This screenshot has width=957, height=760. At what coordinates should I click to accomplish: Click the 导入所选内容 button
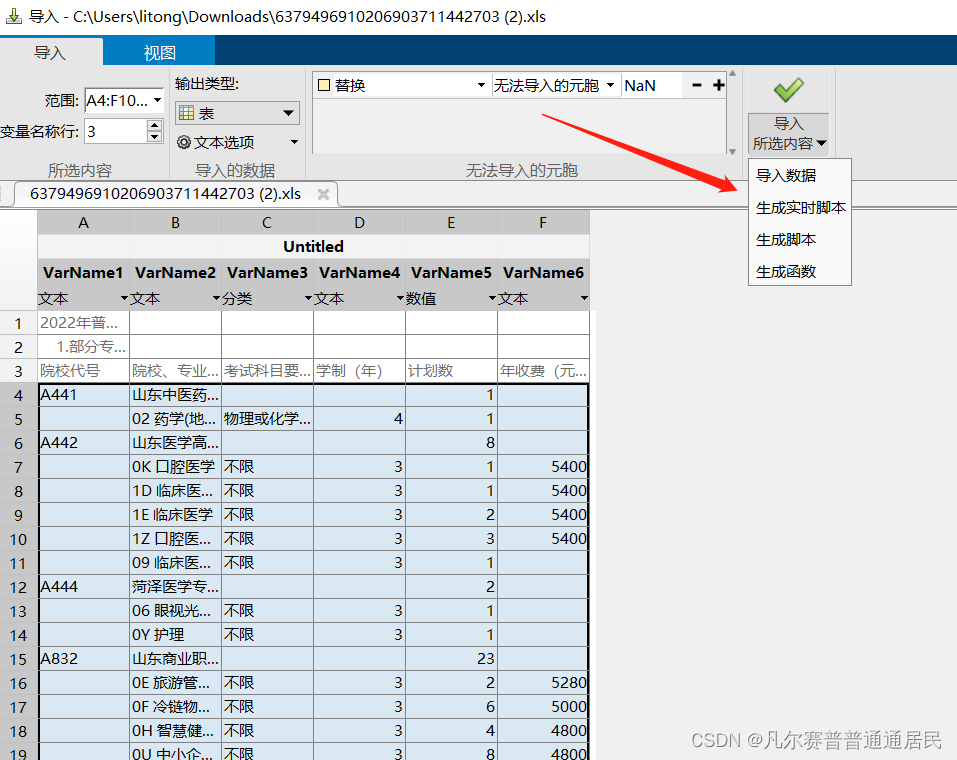(788, 133)
